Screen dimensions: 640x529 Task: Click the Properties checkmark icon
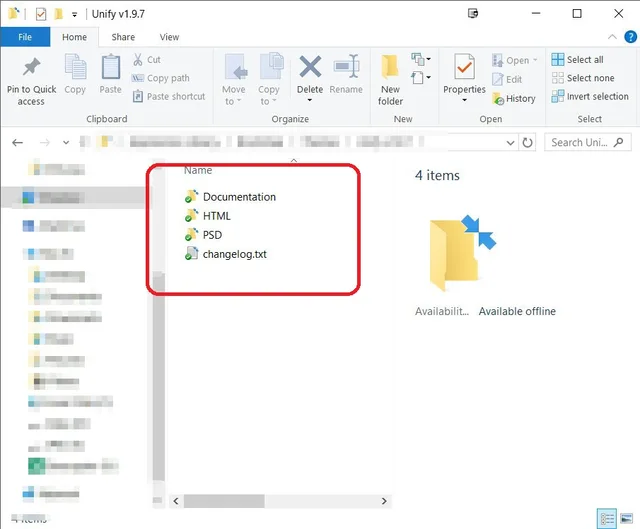(x=464, y=67)
